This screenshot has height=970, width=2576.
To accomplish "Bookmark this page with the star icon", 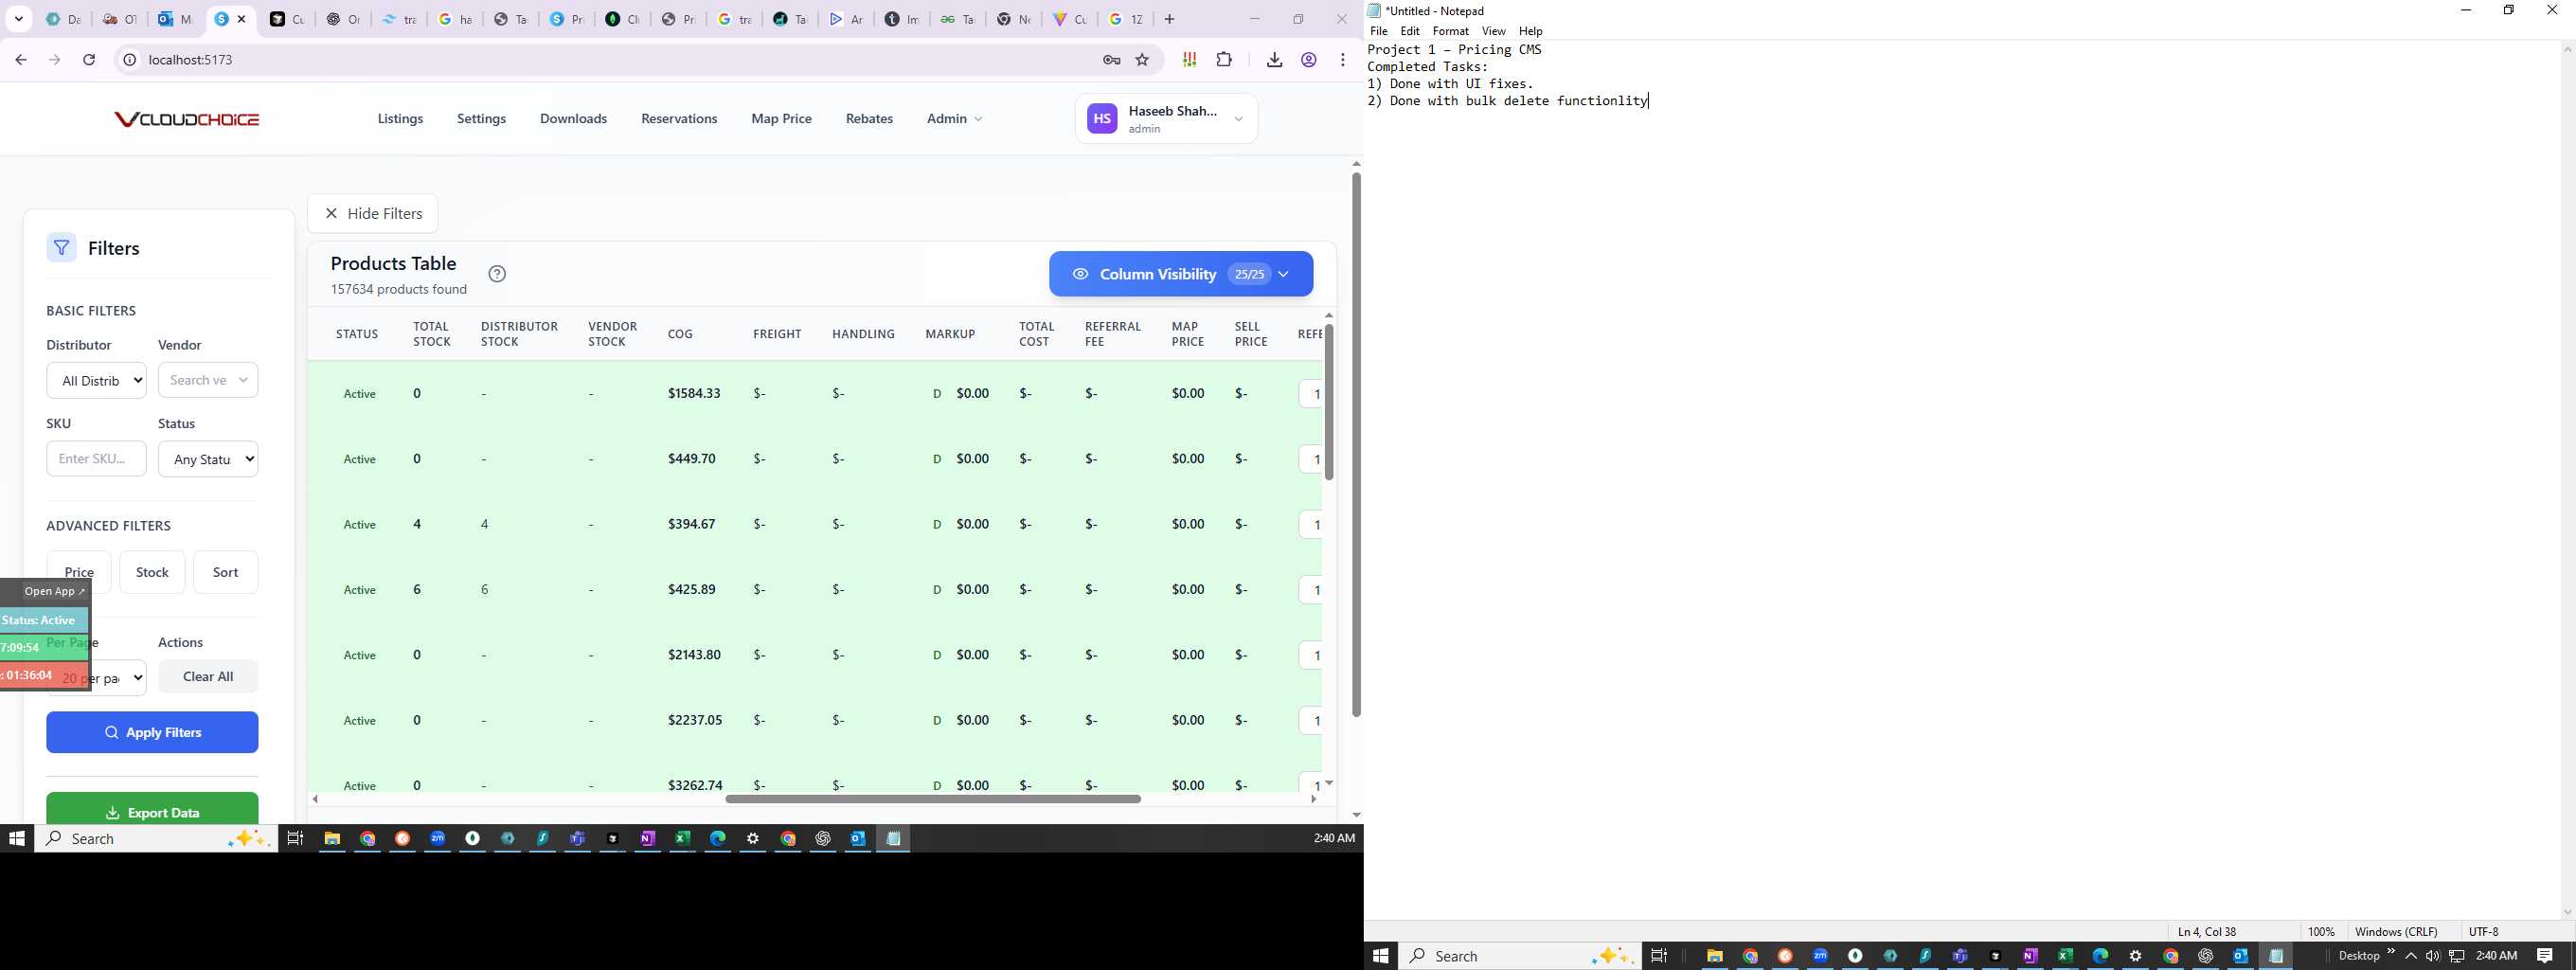I will pyautogui.click(x=1142, y=60).
